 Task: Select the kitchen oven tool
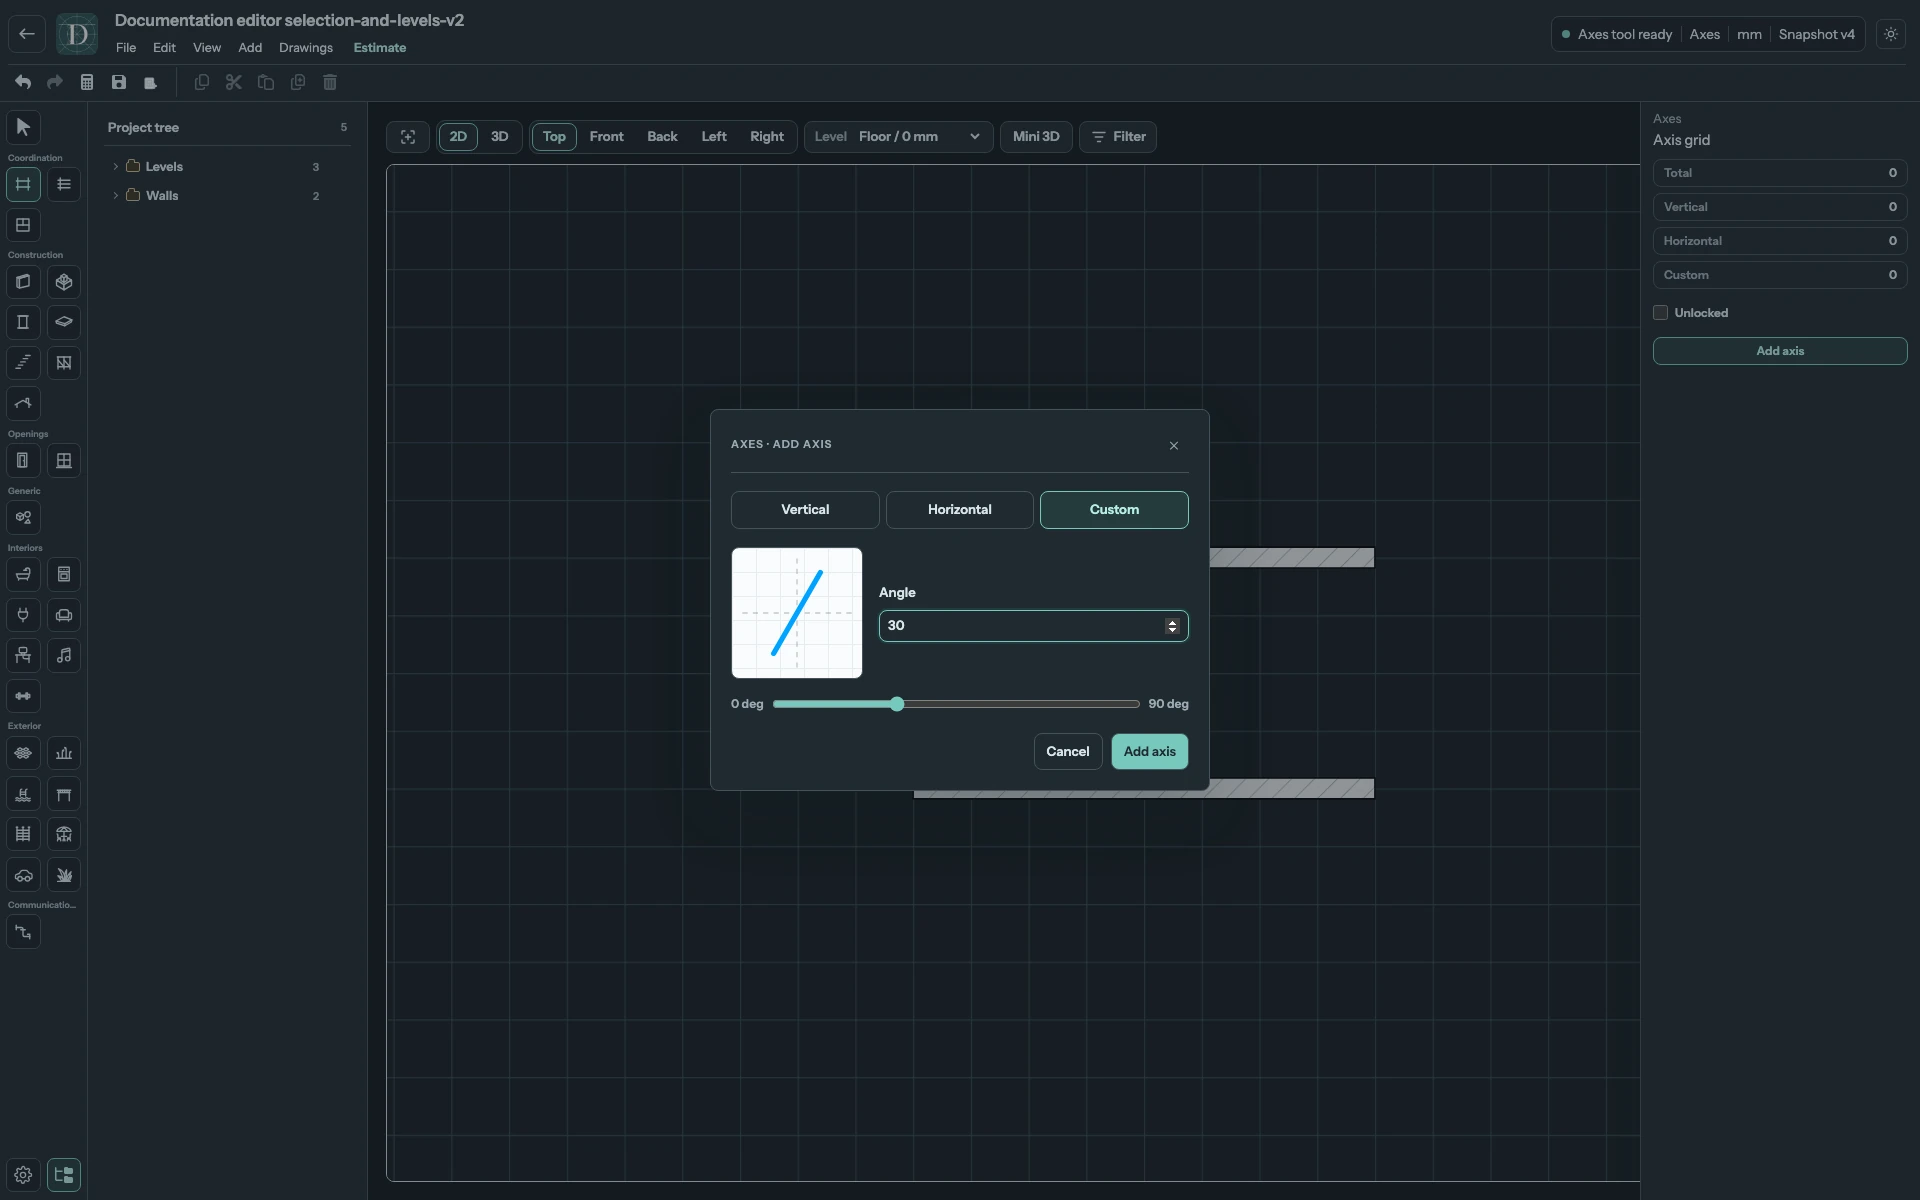tap(64, 575)
